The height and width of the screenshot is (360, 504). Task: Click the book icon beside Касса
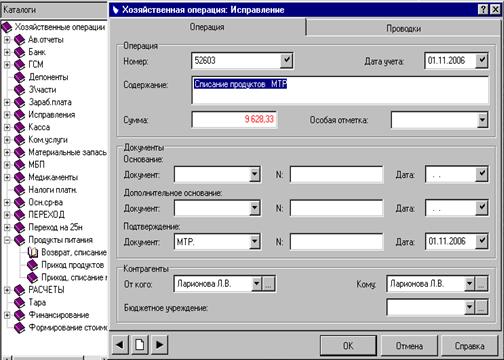pos(19,127)
